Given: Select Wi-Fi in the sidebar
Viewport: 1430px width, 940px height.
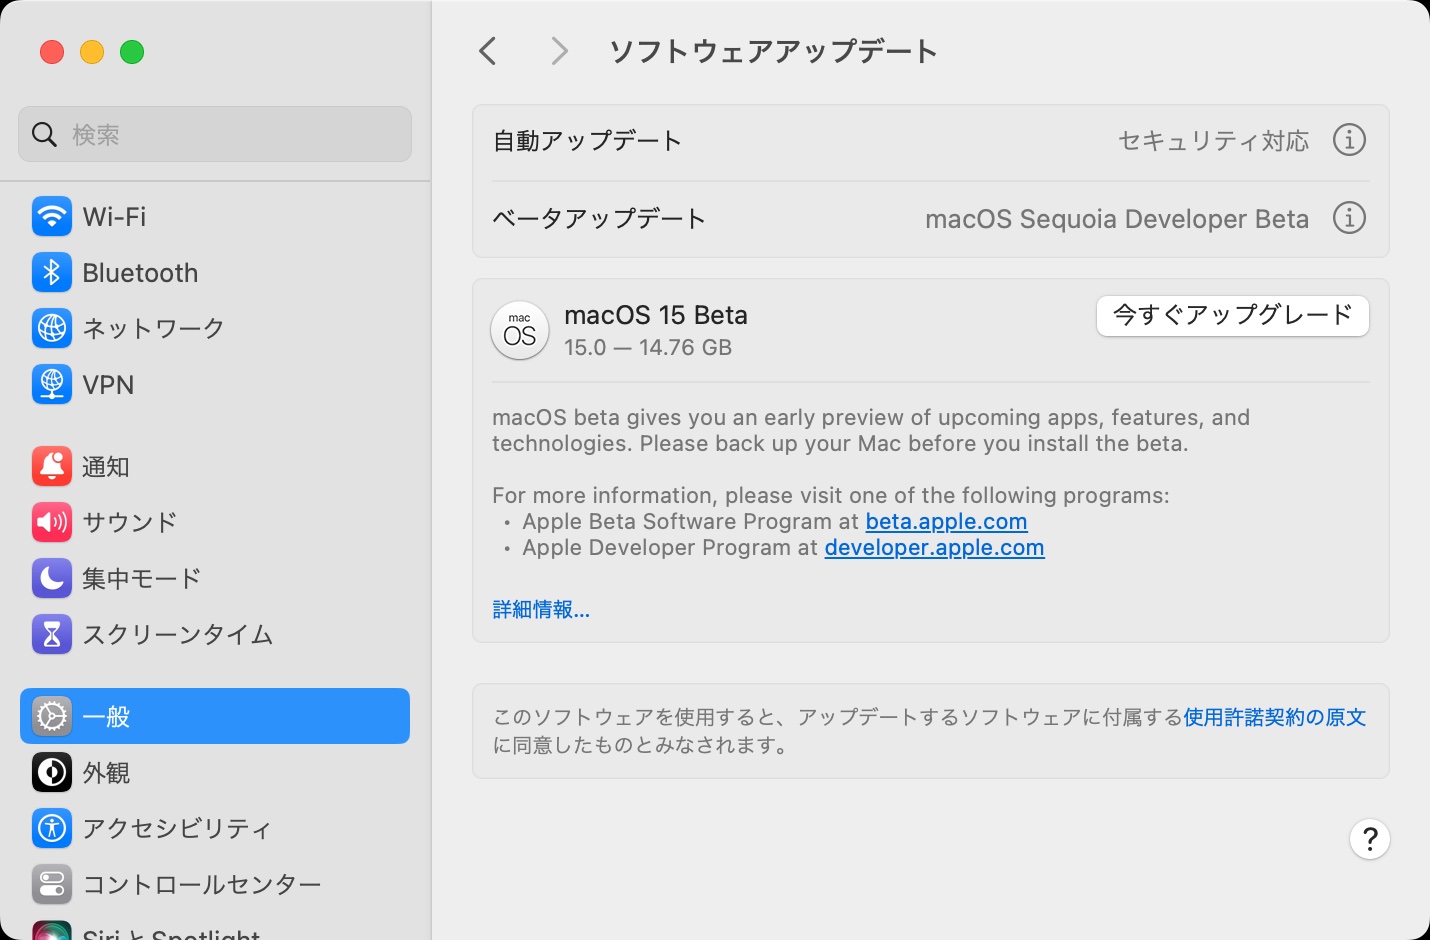Looking at the screenshot, I should coord(215,216).
